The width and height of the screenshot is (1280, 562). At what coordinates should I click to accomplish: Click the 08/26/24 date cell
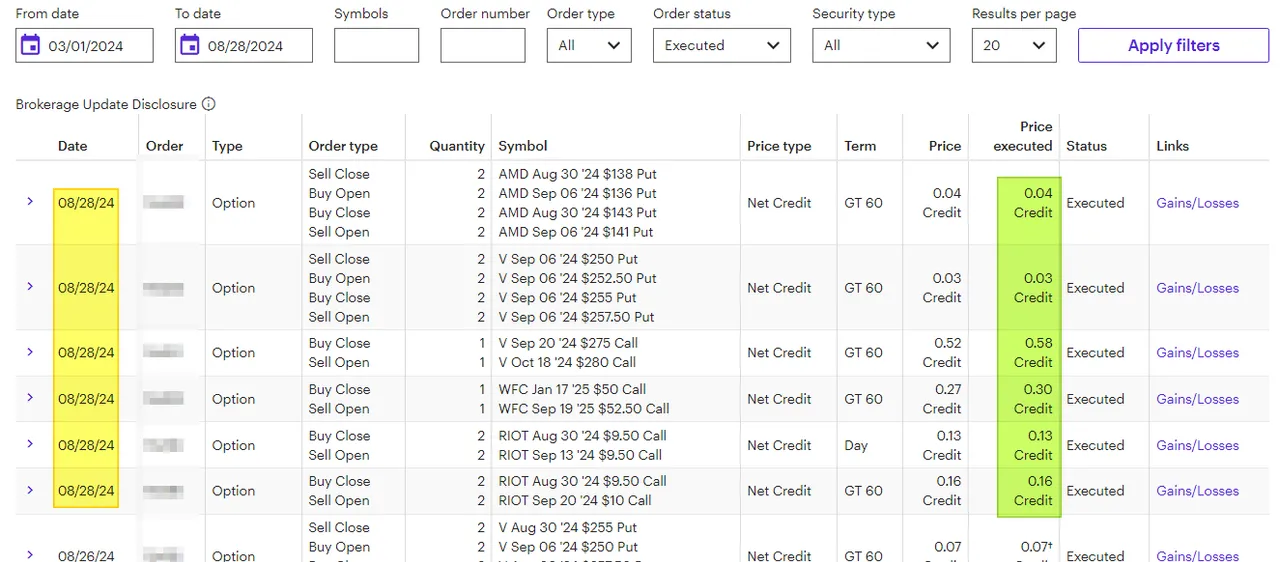coord(86,555)
